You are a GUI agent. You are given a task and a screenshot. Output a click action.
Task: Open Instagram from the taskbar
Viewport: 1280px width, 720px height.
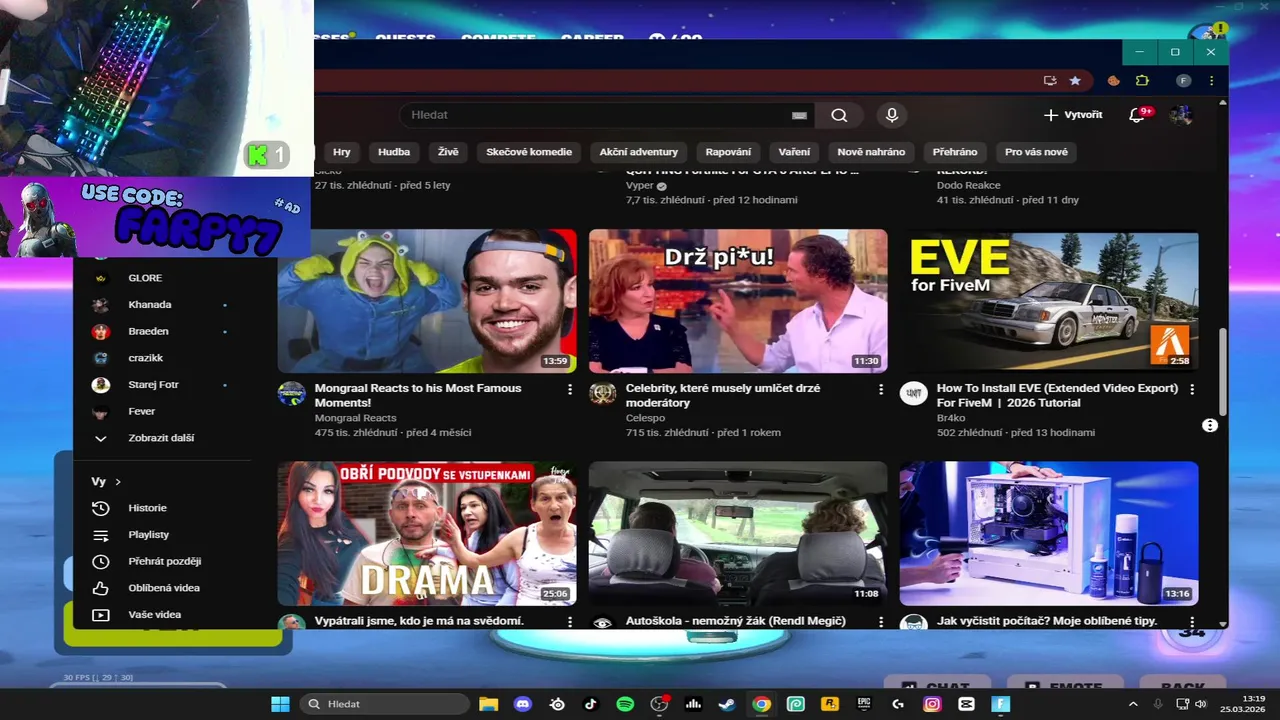[x=932, y=704]
